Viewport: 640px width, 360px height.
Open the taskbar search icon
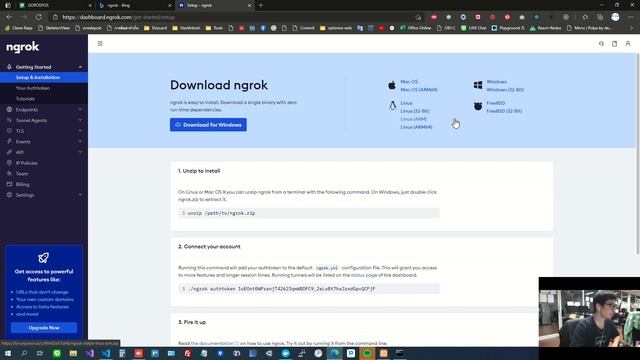(x=24, y=353)
